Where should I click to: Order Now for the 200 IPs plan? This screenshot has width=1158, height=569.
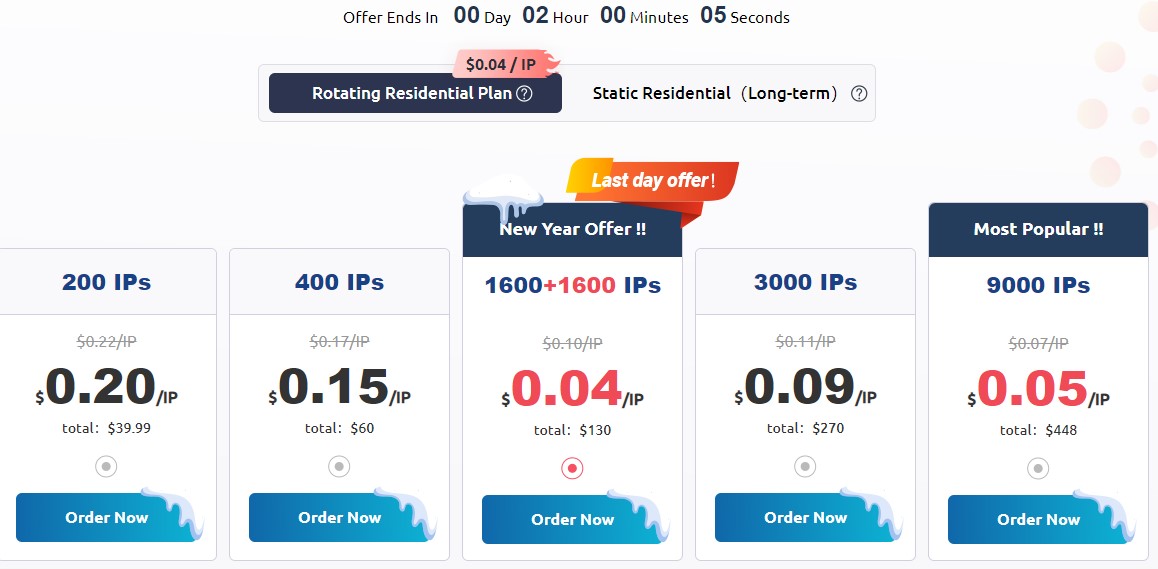(x=106, y=517)
